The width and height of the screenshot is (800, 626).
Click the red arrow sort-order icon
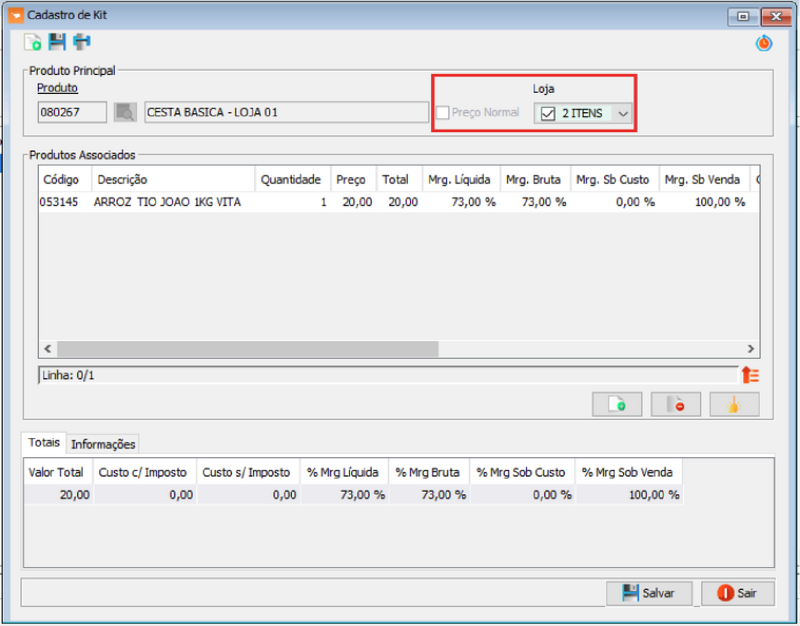tap(750, 375)
